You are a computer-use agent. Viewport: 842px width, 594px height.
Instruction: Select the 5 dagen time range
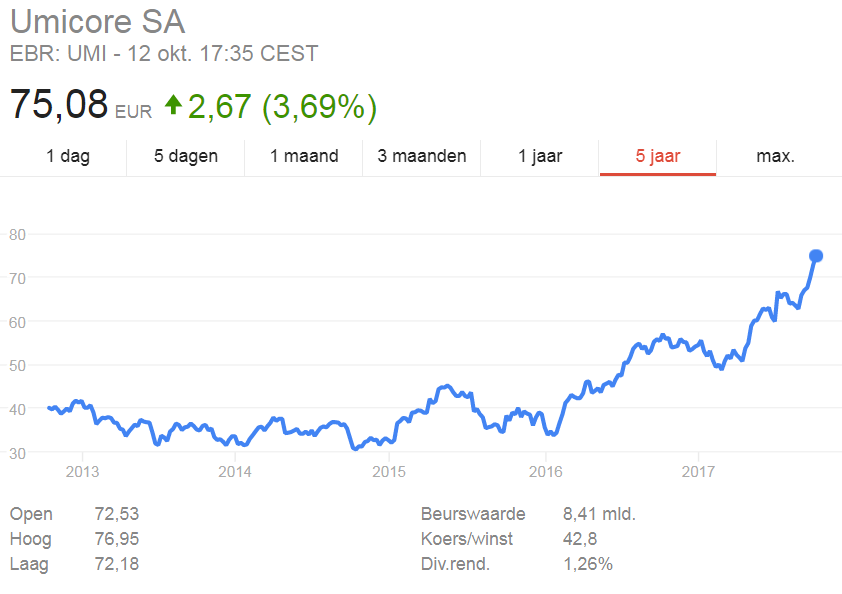[186, 156]
